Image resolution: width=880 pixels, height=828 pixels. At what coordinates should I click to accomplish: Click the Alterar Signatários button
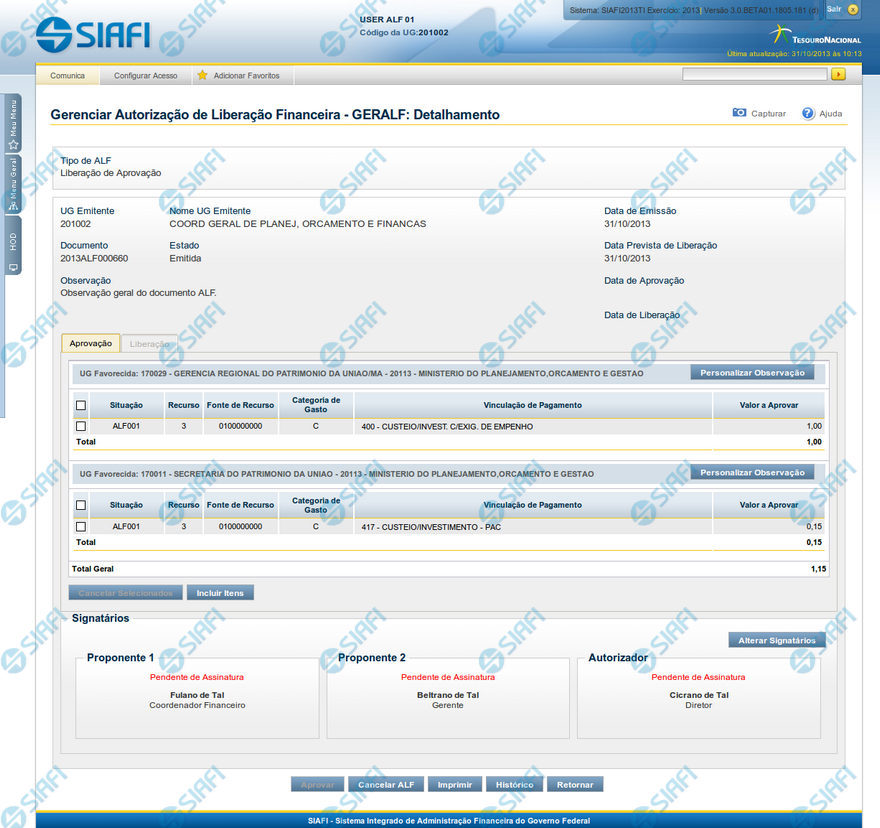(776, 640)
